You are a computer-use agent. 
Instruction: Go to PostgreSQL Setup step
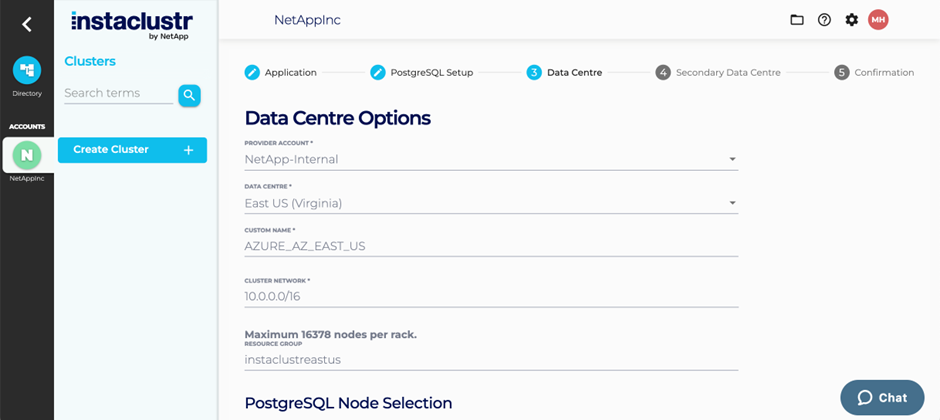click(x=422, y=72)
